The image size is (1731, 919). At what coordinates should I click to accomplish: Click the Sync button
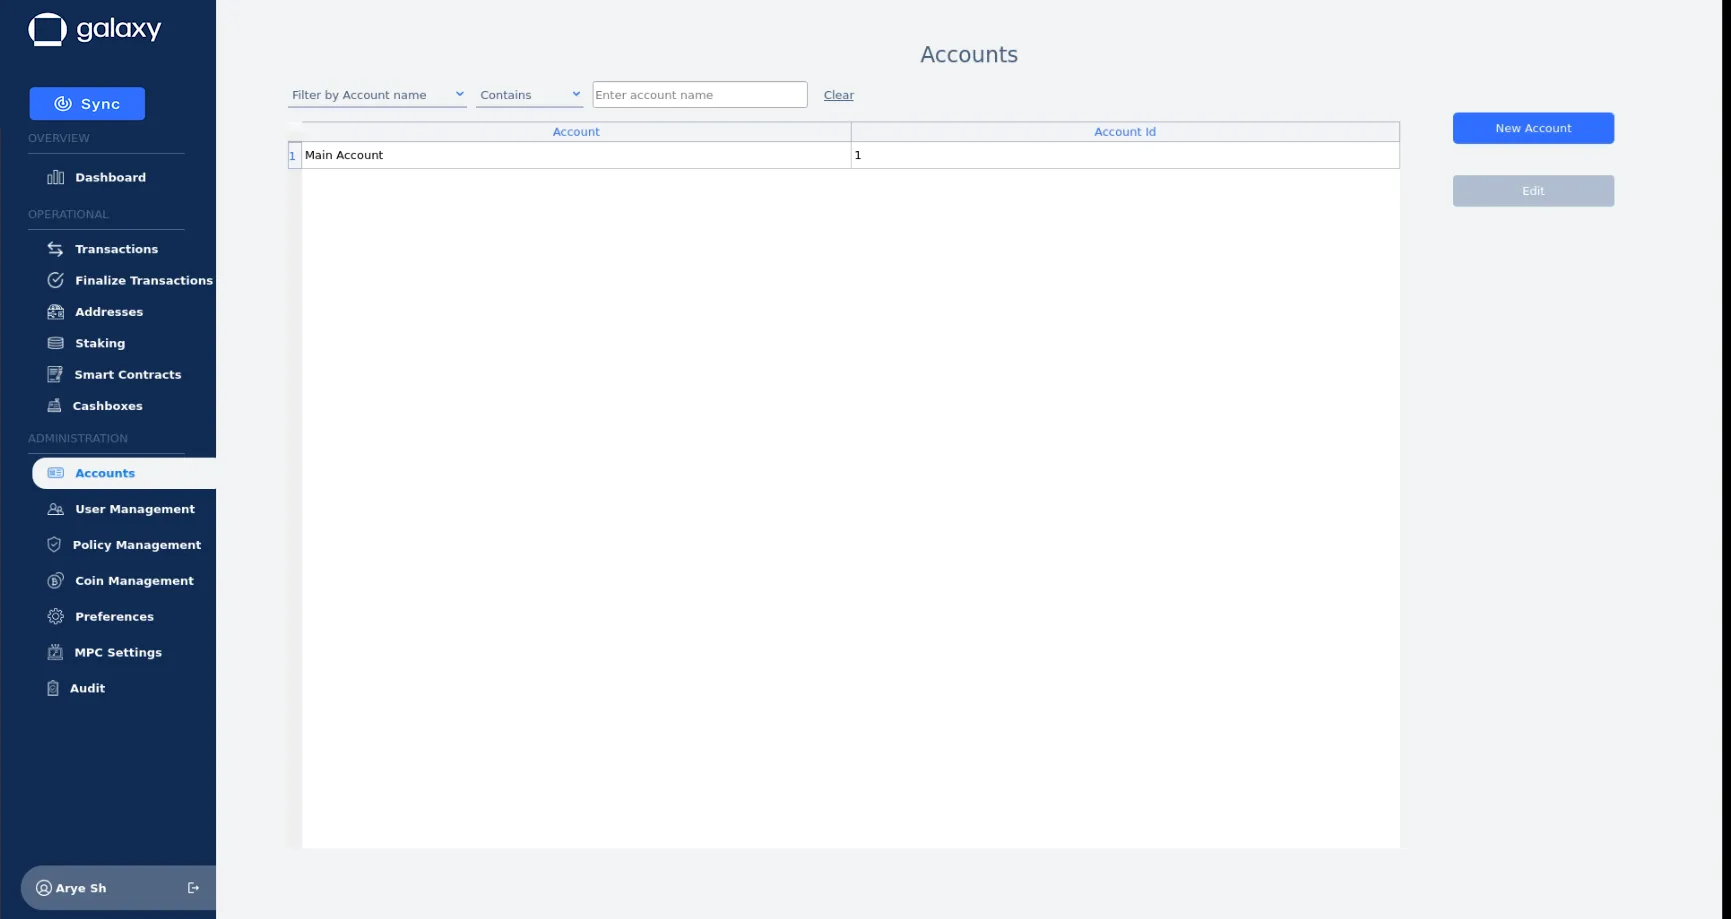point(87,104)
